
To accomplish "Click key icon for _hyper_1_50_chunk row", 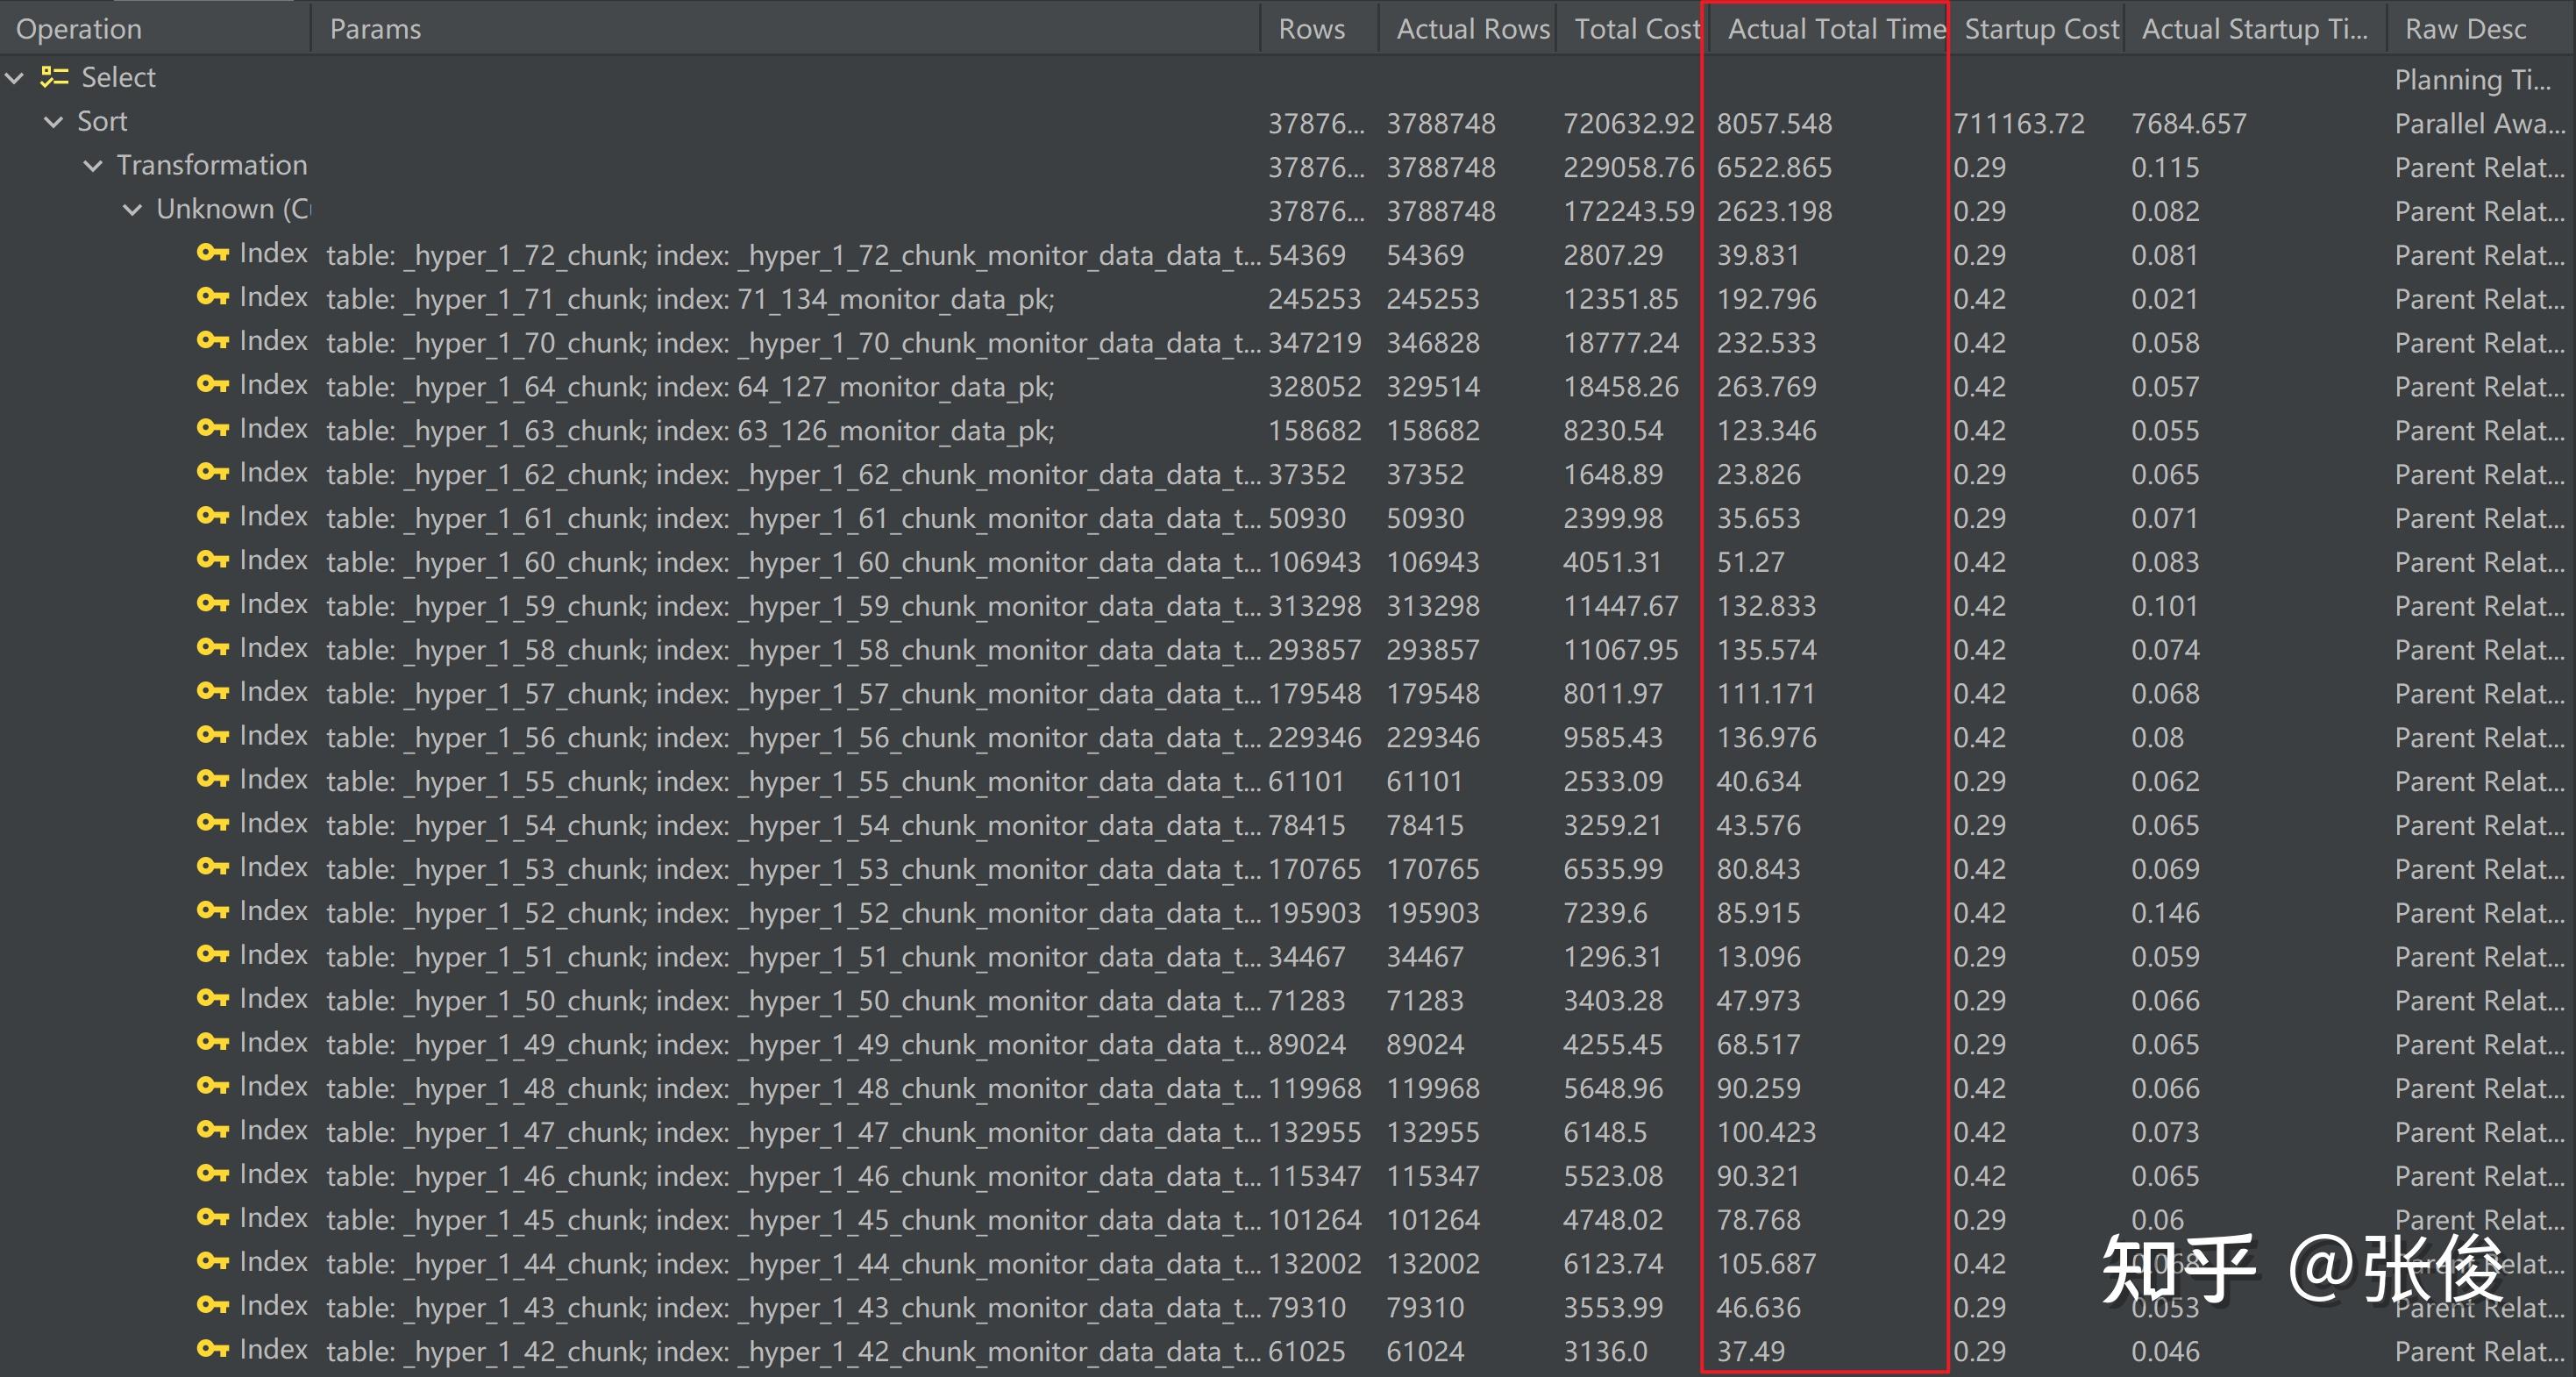I will pyautogui.click(x=212, y=998).
